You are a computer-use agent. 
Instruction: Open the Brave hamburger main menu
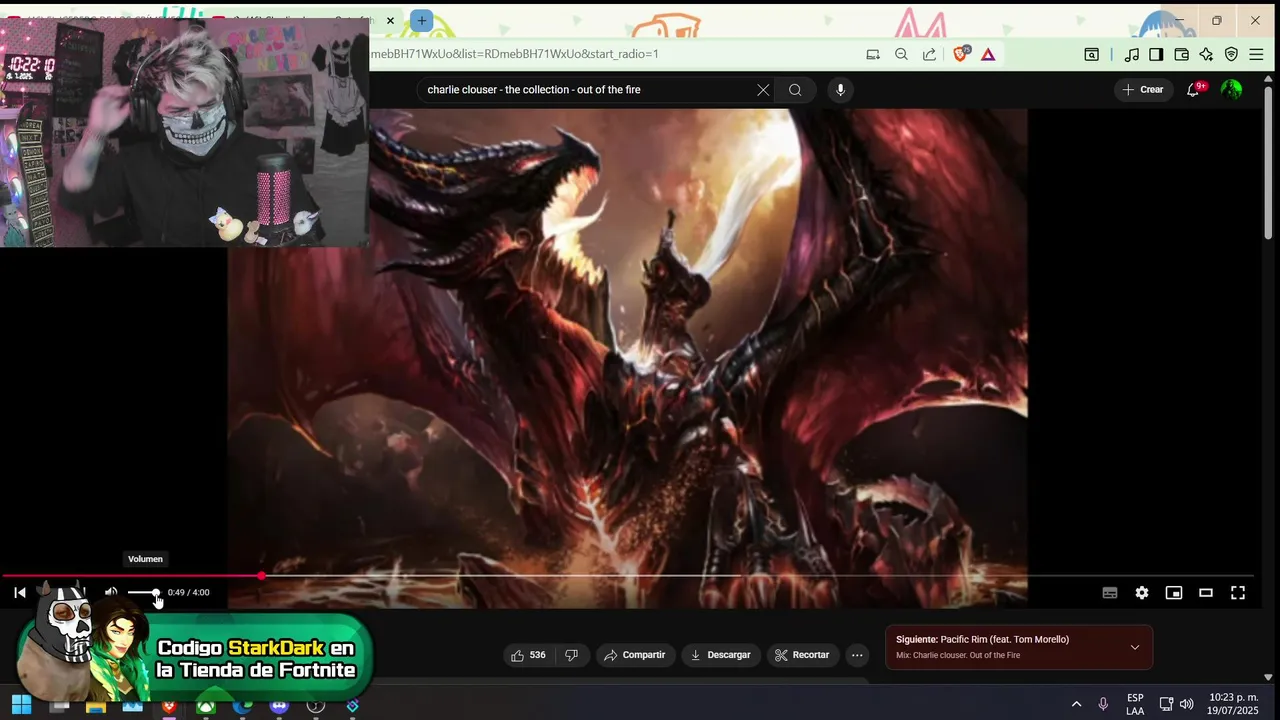(x=1257, y=54)
